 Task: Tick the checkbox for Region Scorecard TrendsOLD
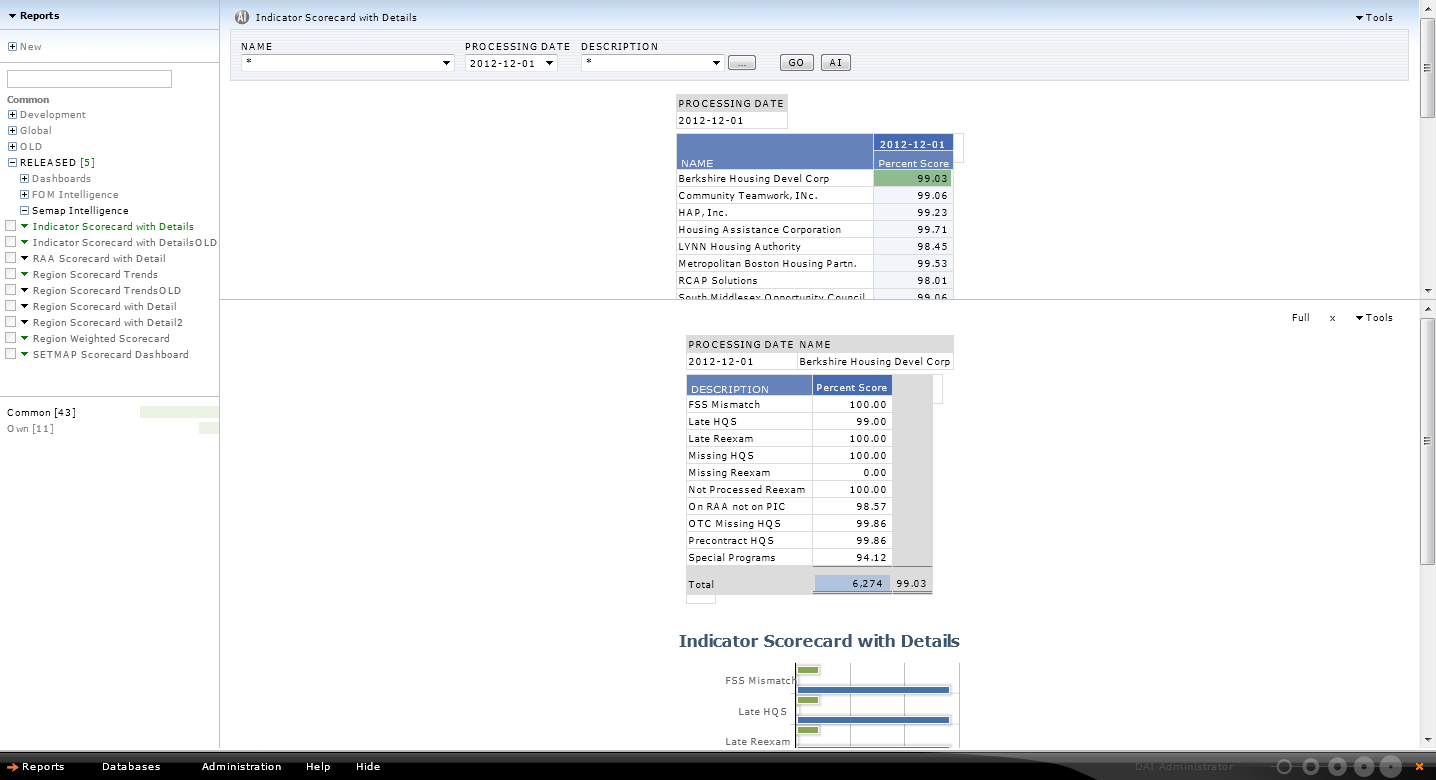(10, 290)
